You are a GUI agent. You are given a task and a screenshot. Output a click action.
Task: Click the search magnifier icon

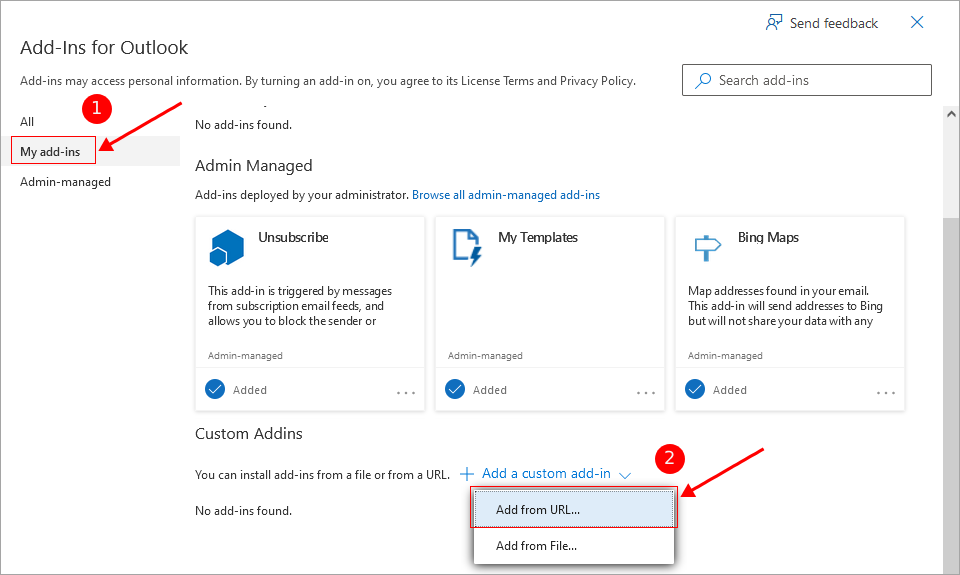click(x=704, y=80)
